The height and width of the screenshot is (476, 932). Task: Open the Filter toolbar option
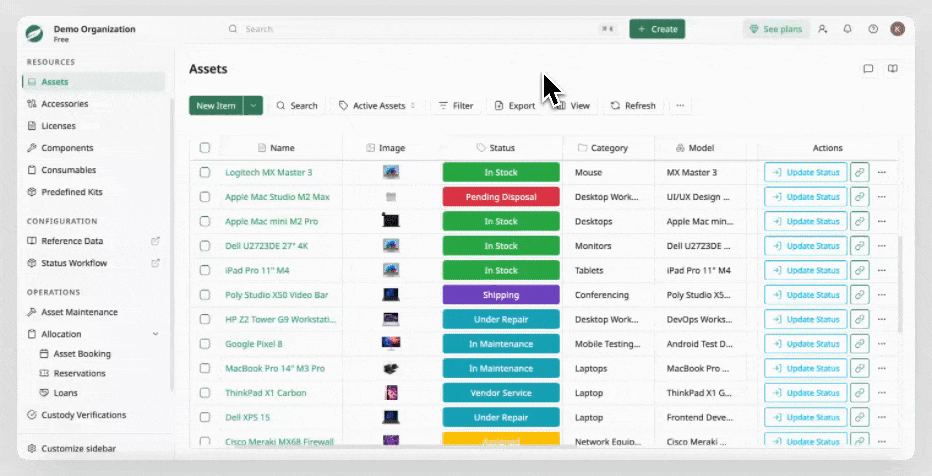click(456, 106)
